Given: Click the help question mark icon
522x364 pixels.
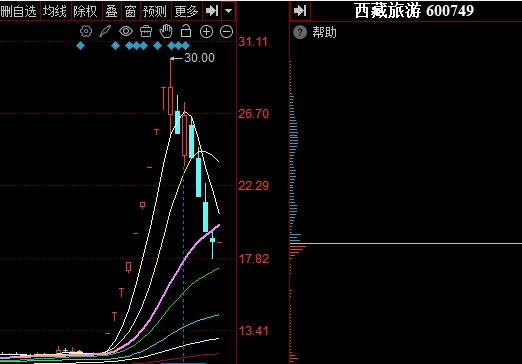Looking at the screenshot, I should point(300,32).
